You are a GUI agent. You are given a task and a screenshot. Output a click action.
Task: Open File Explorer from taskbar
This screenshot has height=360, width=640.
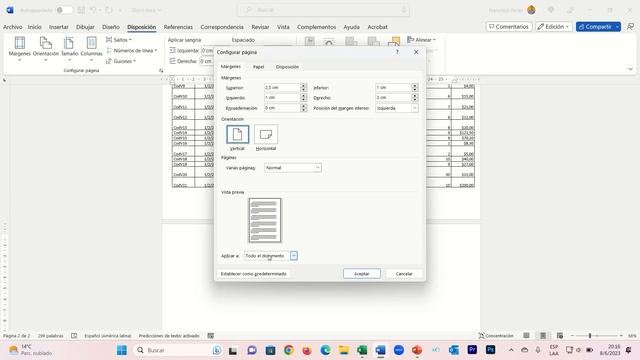[x=344, y=350]
